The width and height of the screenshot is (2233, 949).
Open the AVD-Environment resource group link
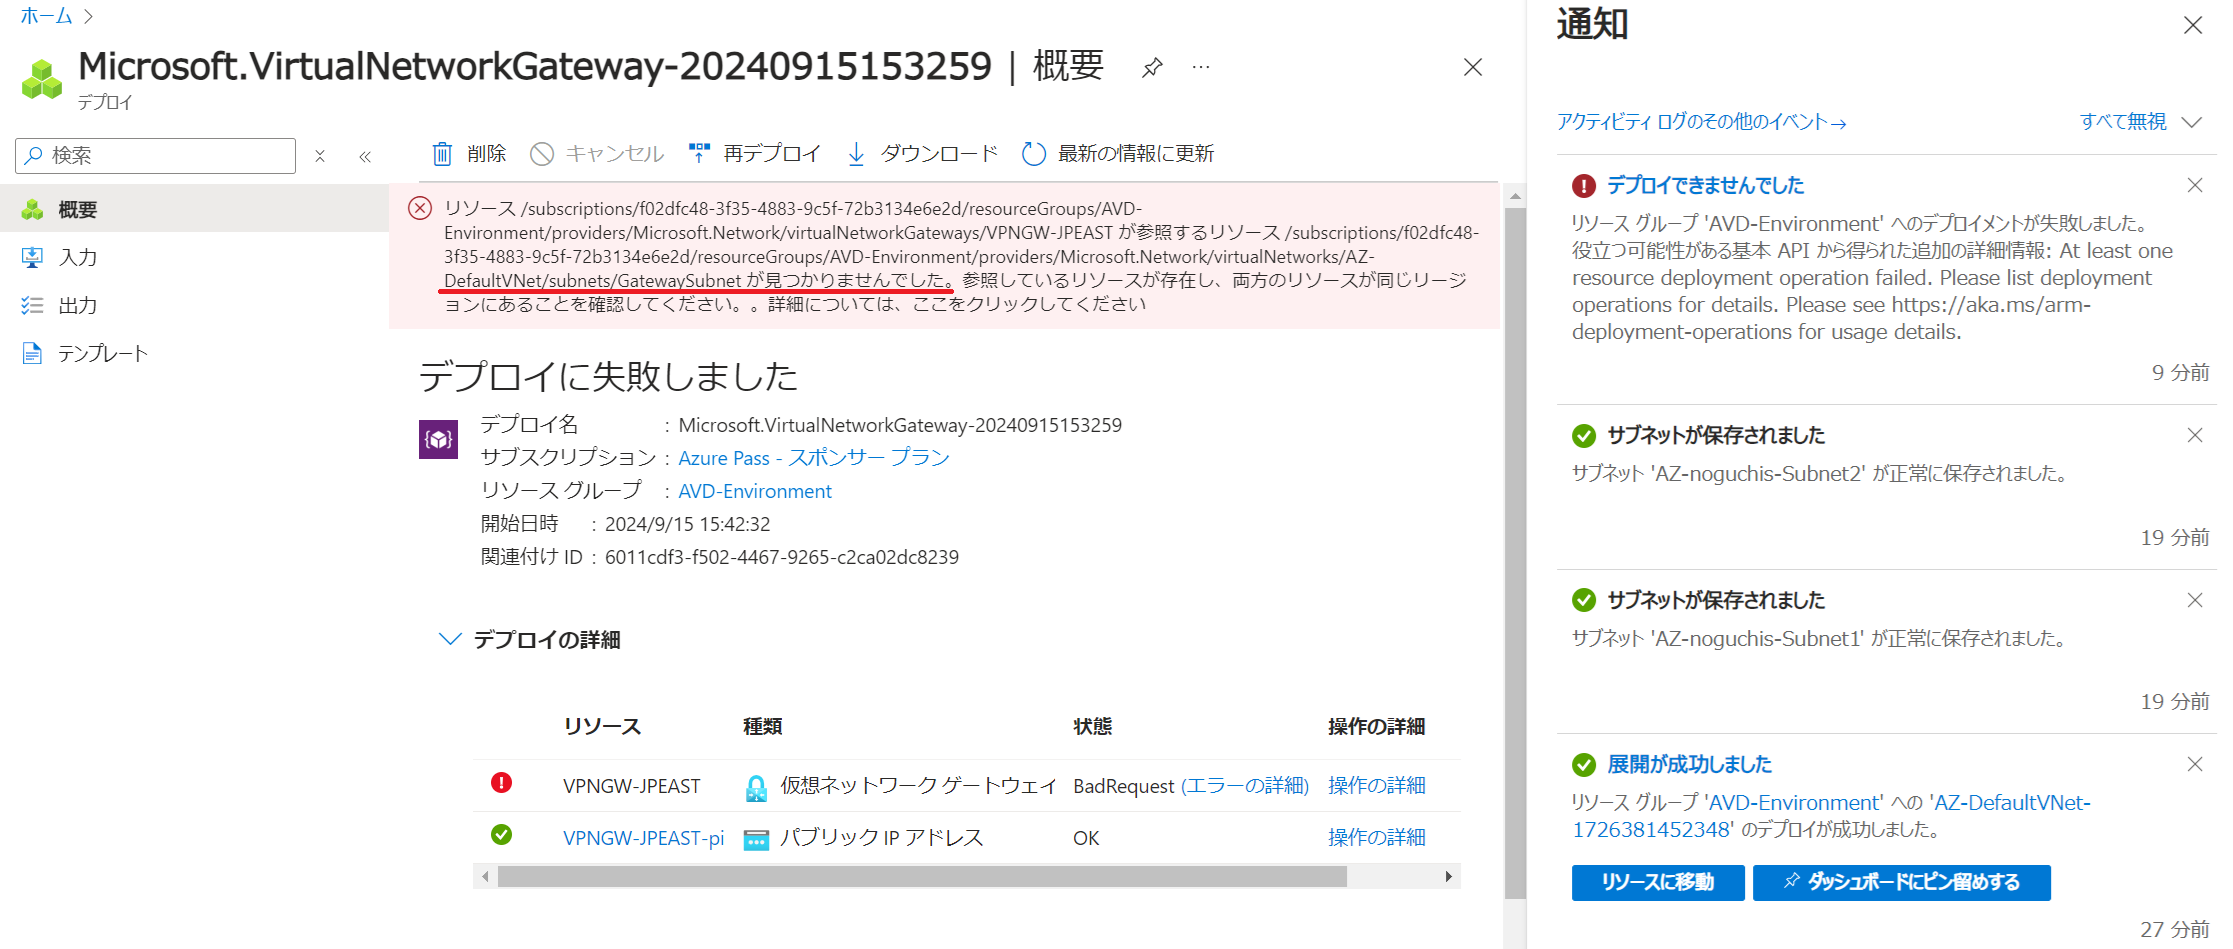point(755,491)
